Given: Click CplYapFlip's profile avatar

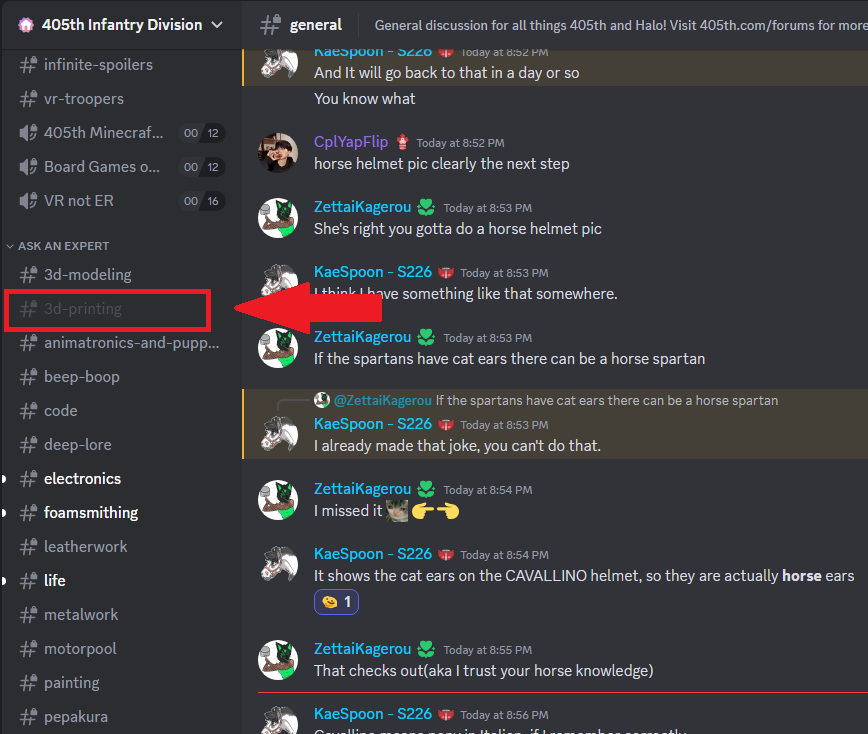Looking at the screenshot, I should [x=278, y=152].
